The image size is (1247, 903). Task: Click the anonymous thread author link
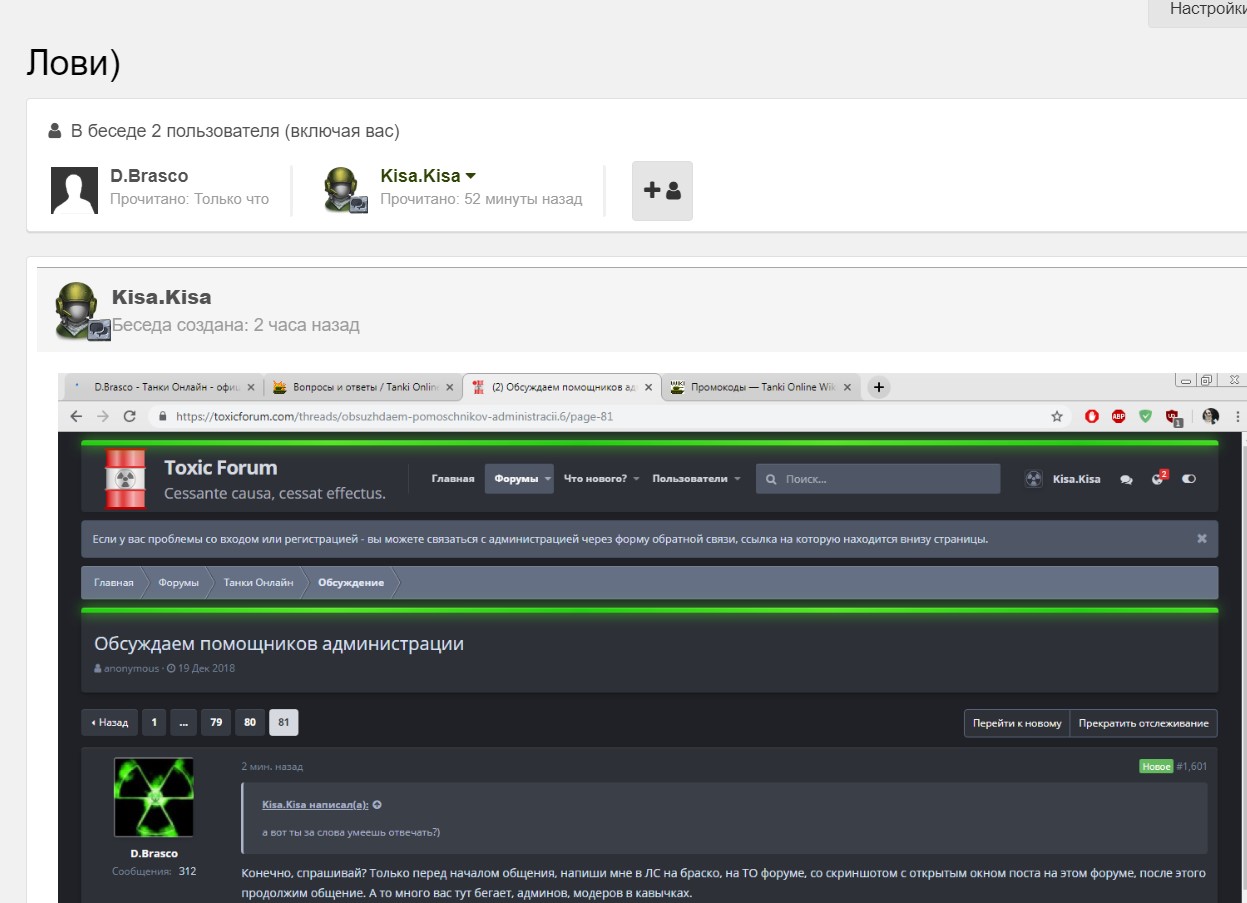coord(131,668)
